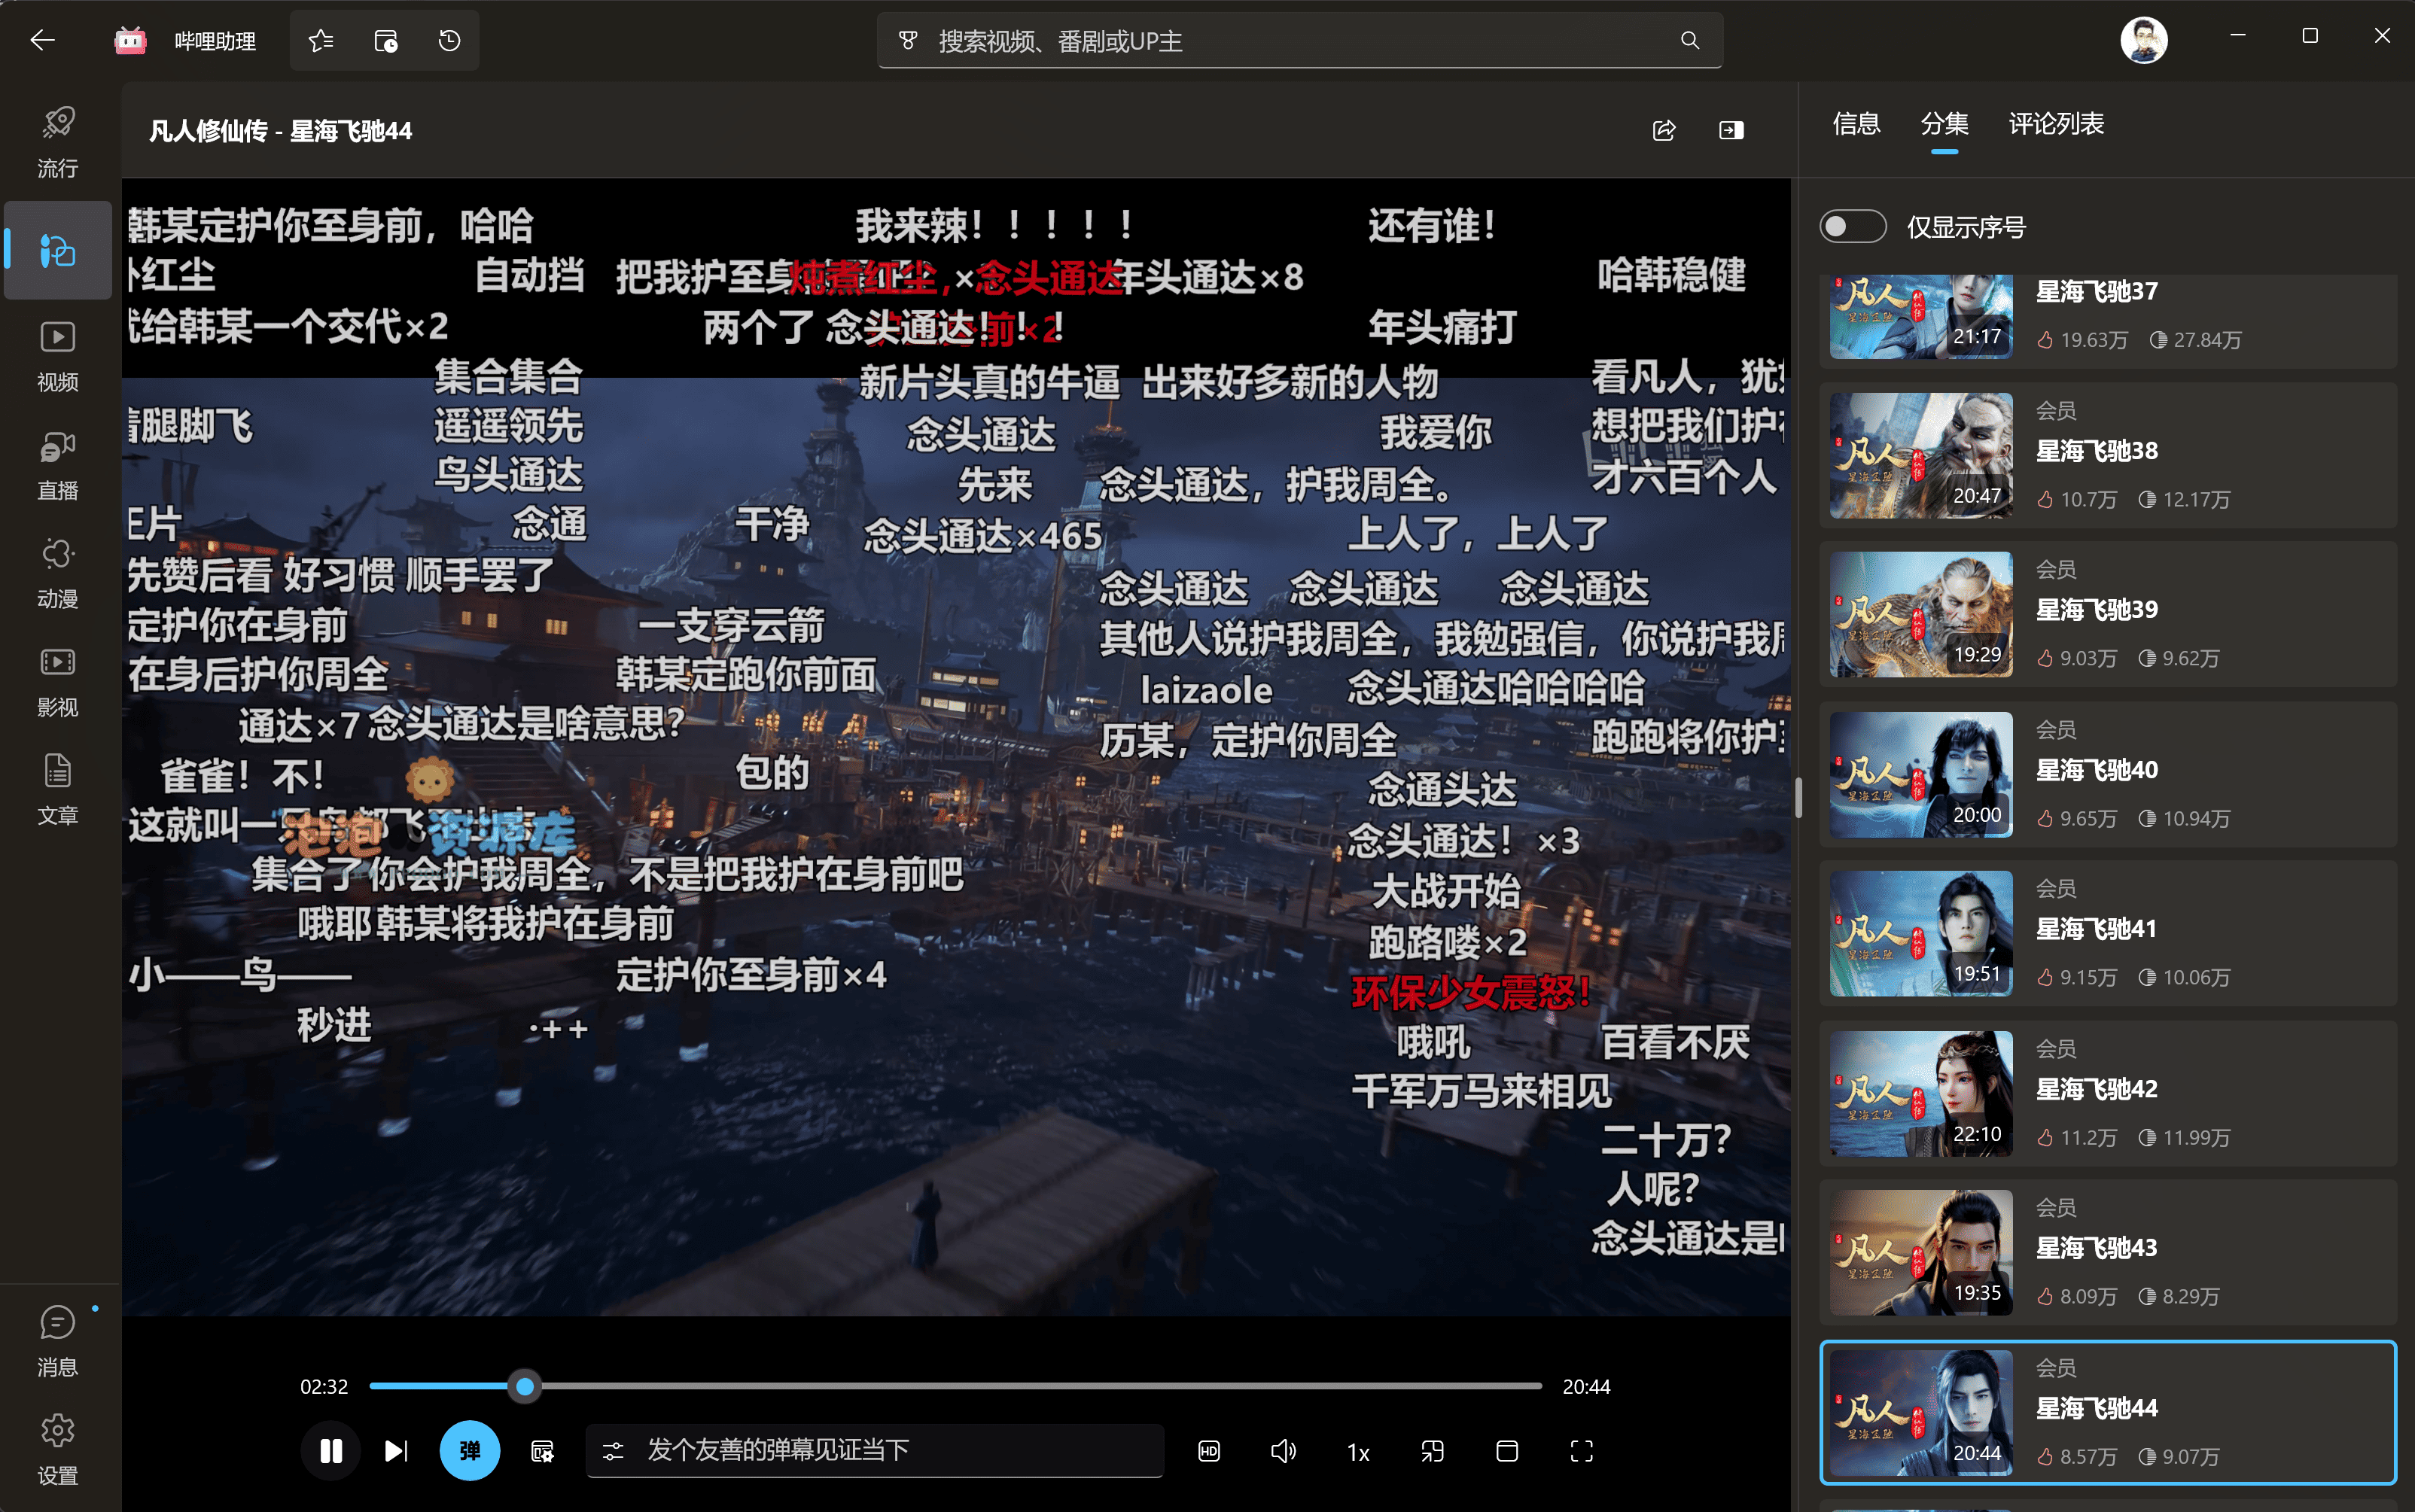Select current episode 星海飞驰44
The image size is (2415, 1512).
pos(2107,1412)
